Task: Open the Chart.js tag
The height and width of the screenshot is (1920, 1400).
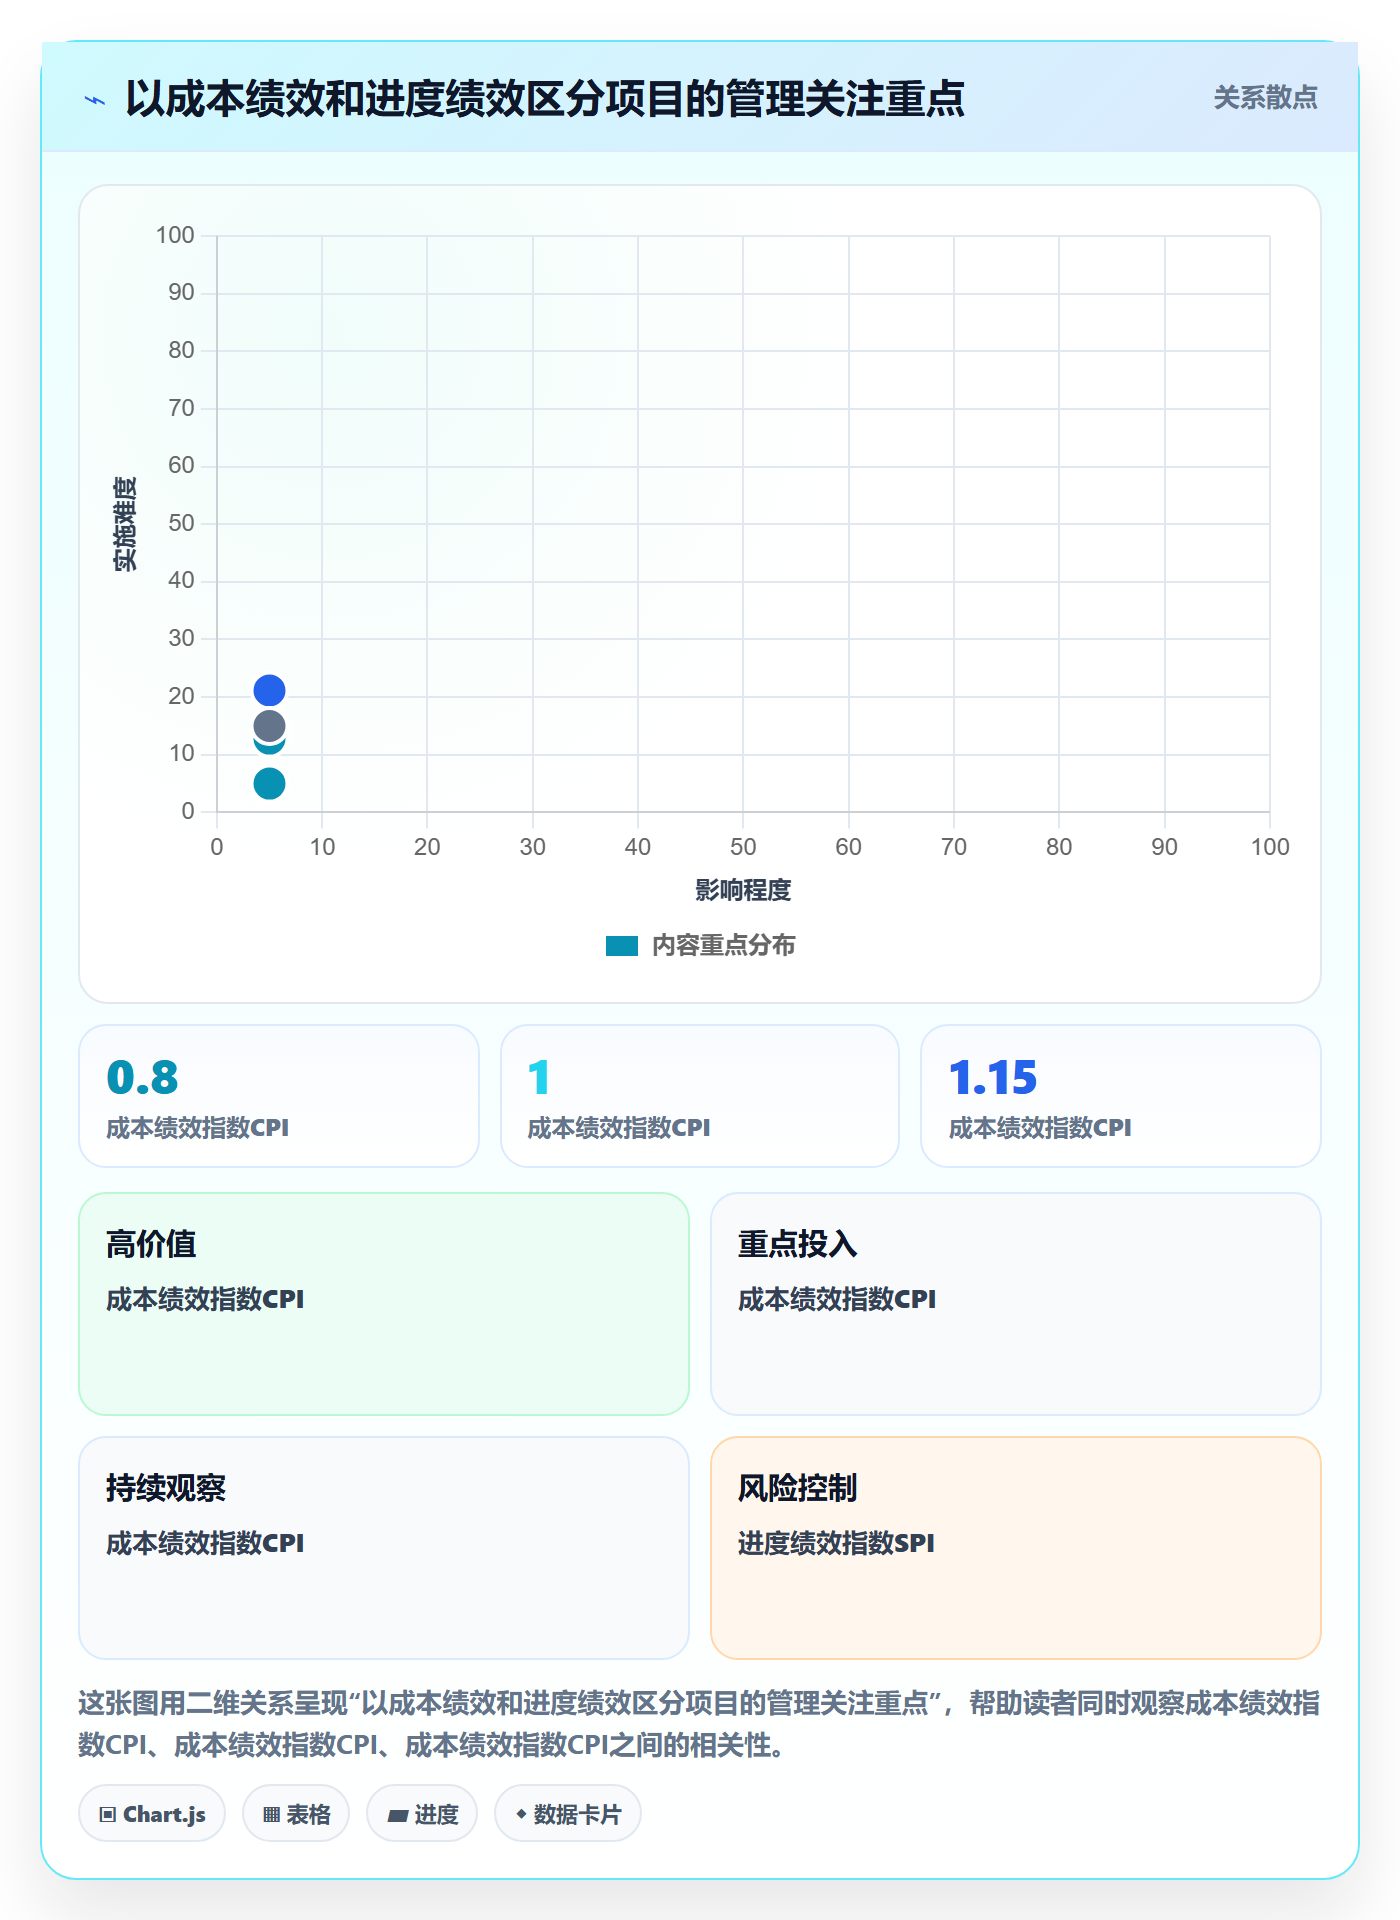Action: pyautogui.click(x=152, y=1814)
